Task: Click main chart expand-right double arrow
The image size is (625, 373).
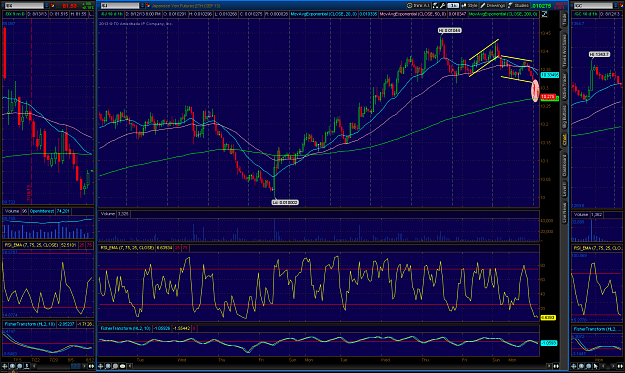Action: tap(556, 366)
